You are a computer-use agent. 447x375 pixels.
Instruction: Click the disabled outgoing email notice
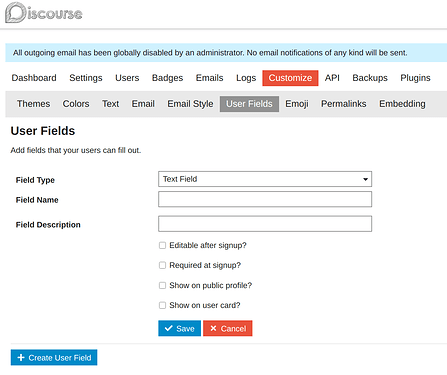pos(226,53)
